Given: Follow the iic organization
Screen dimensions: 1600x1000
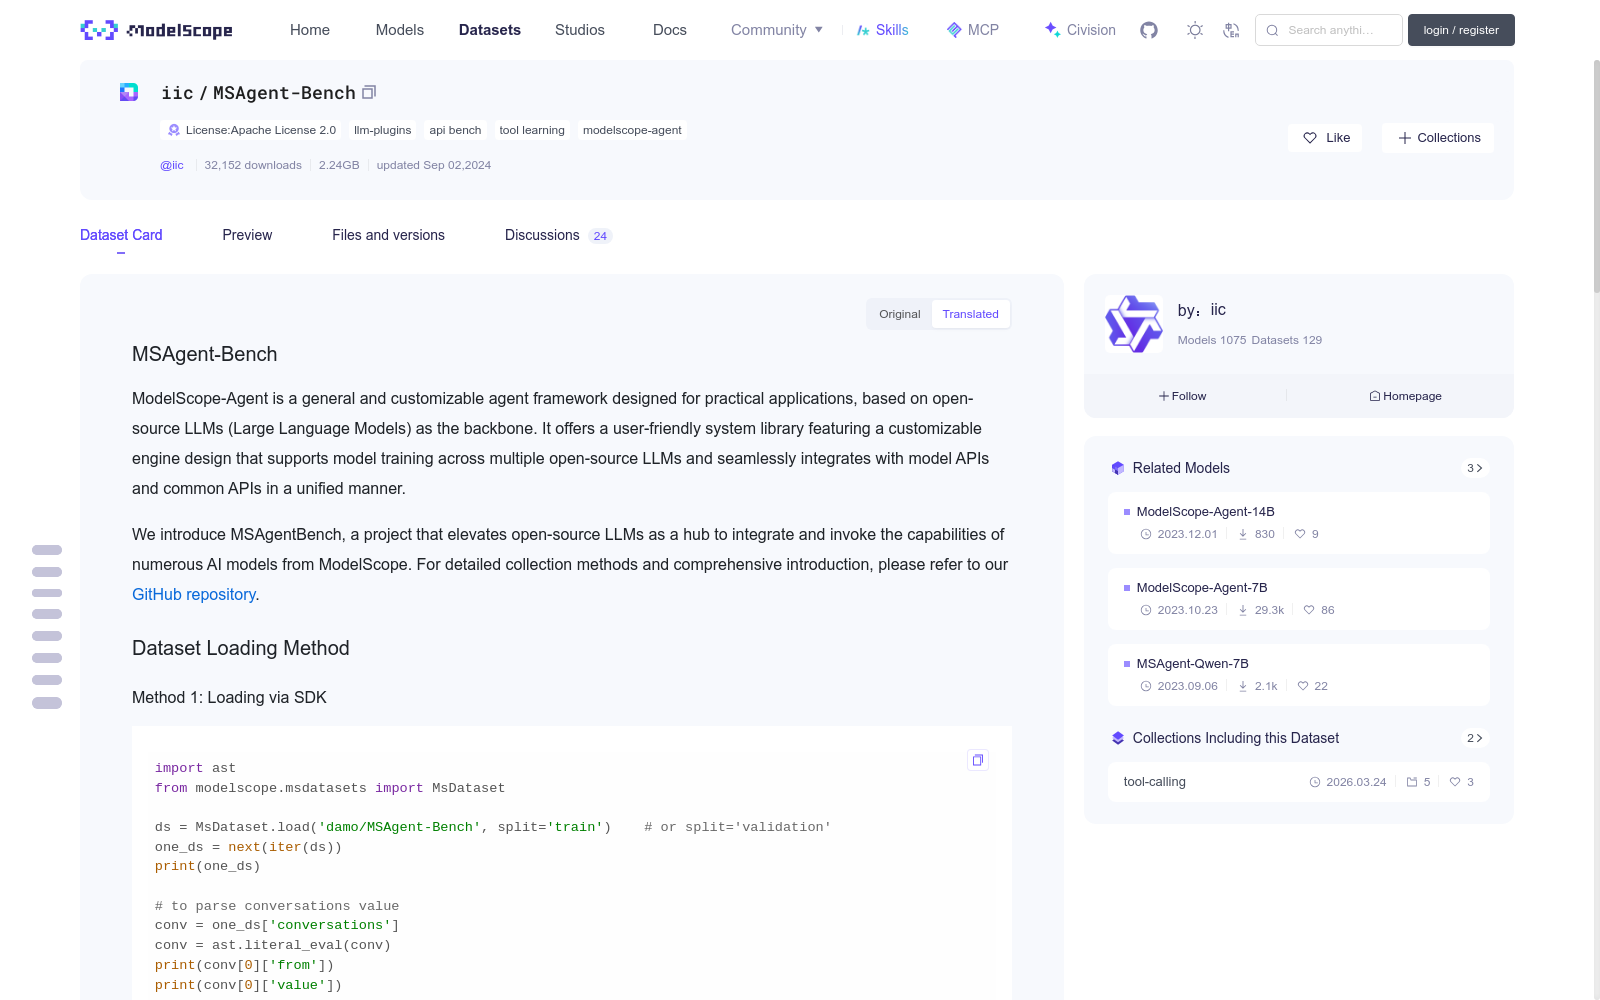Looking at the screenshot, I should (1183, 396).
